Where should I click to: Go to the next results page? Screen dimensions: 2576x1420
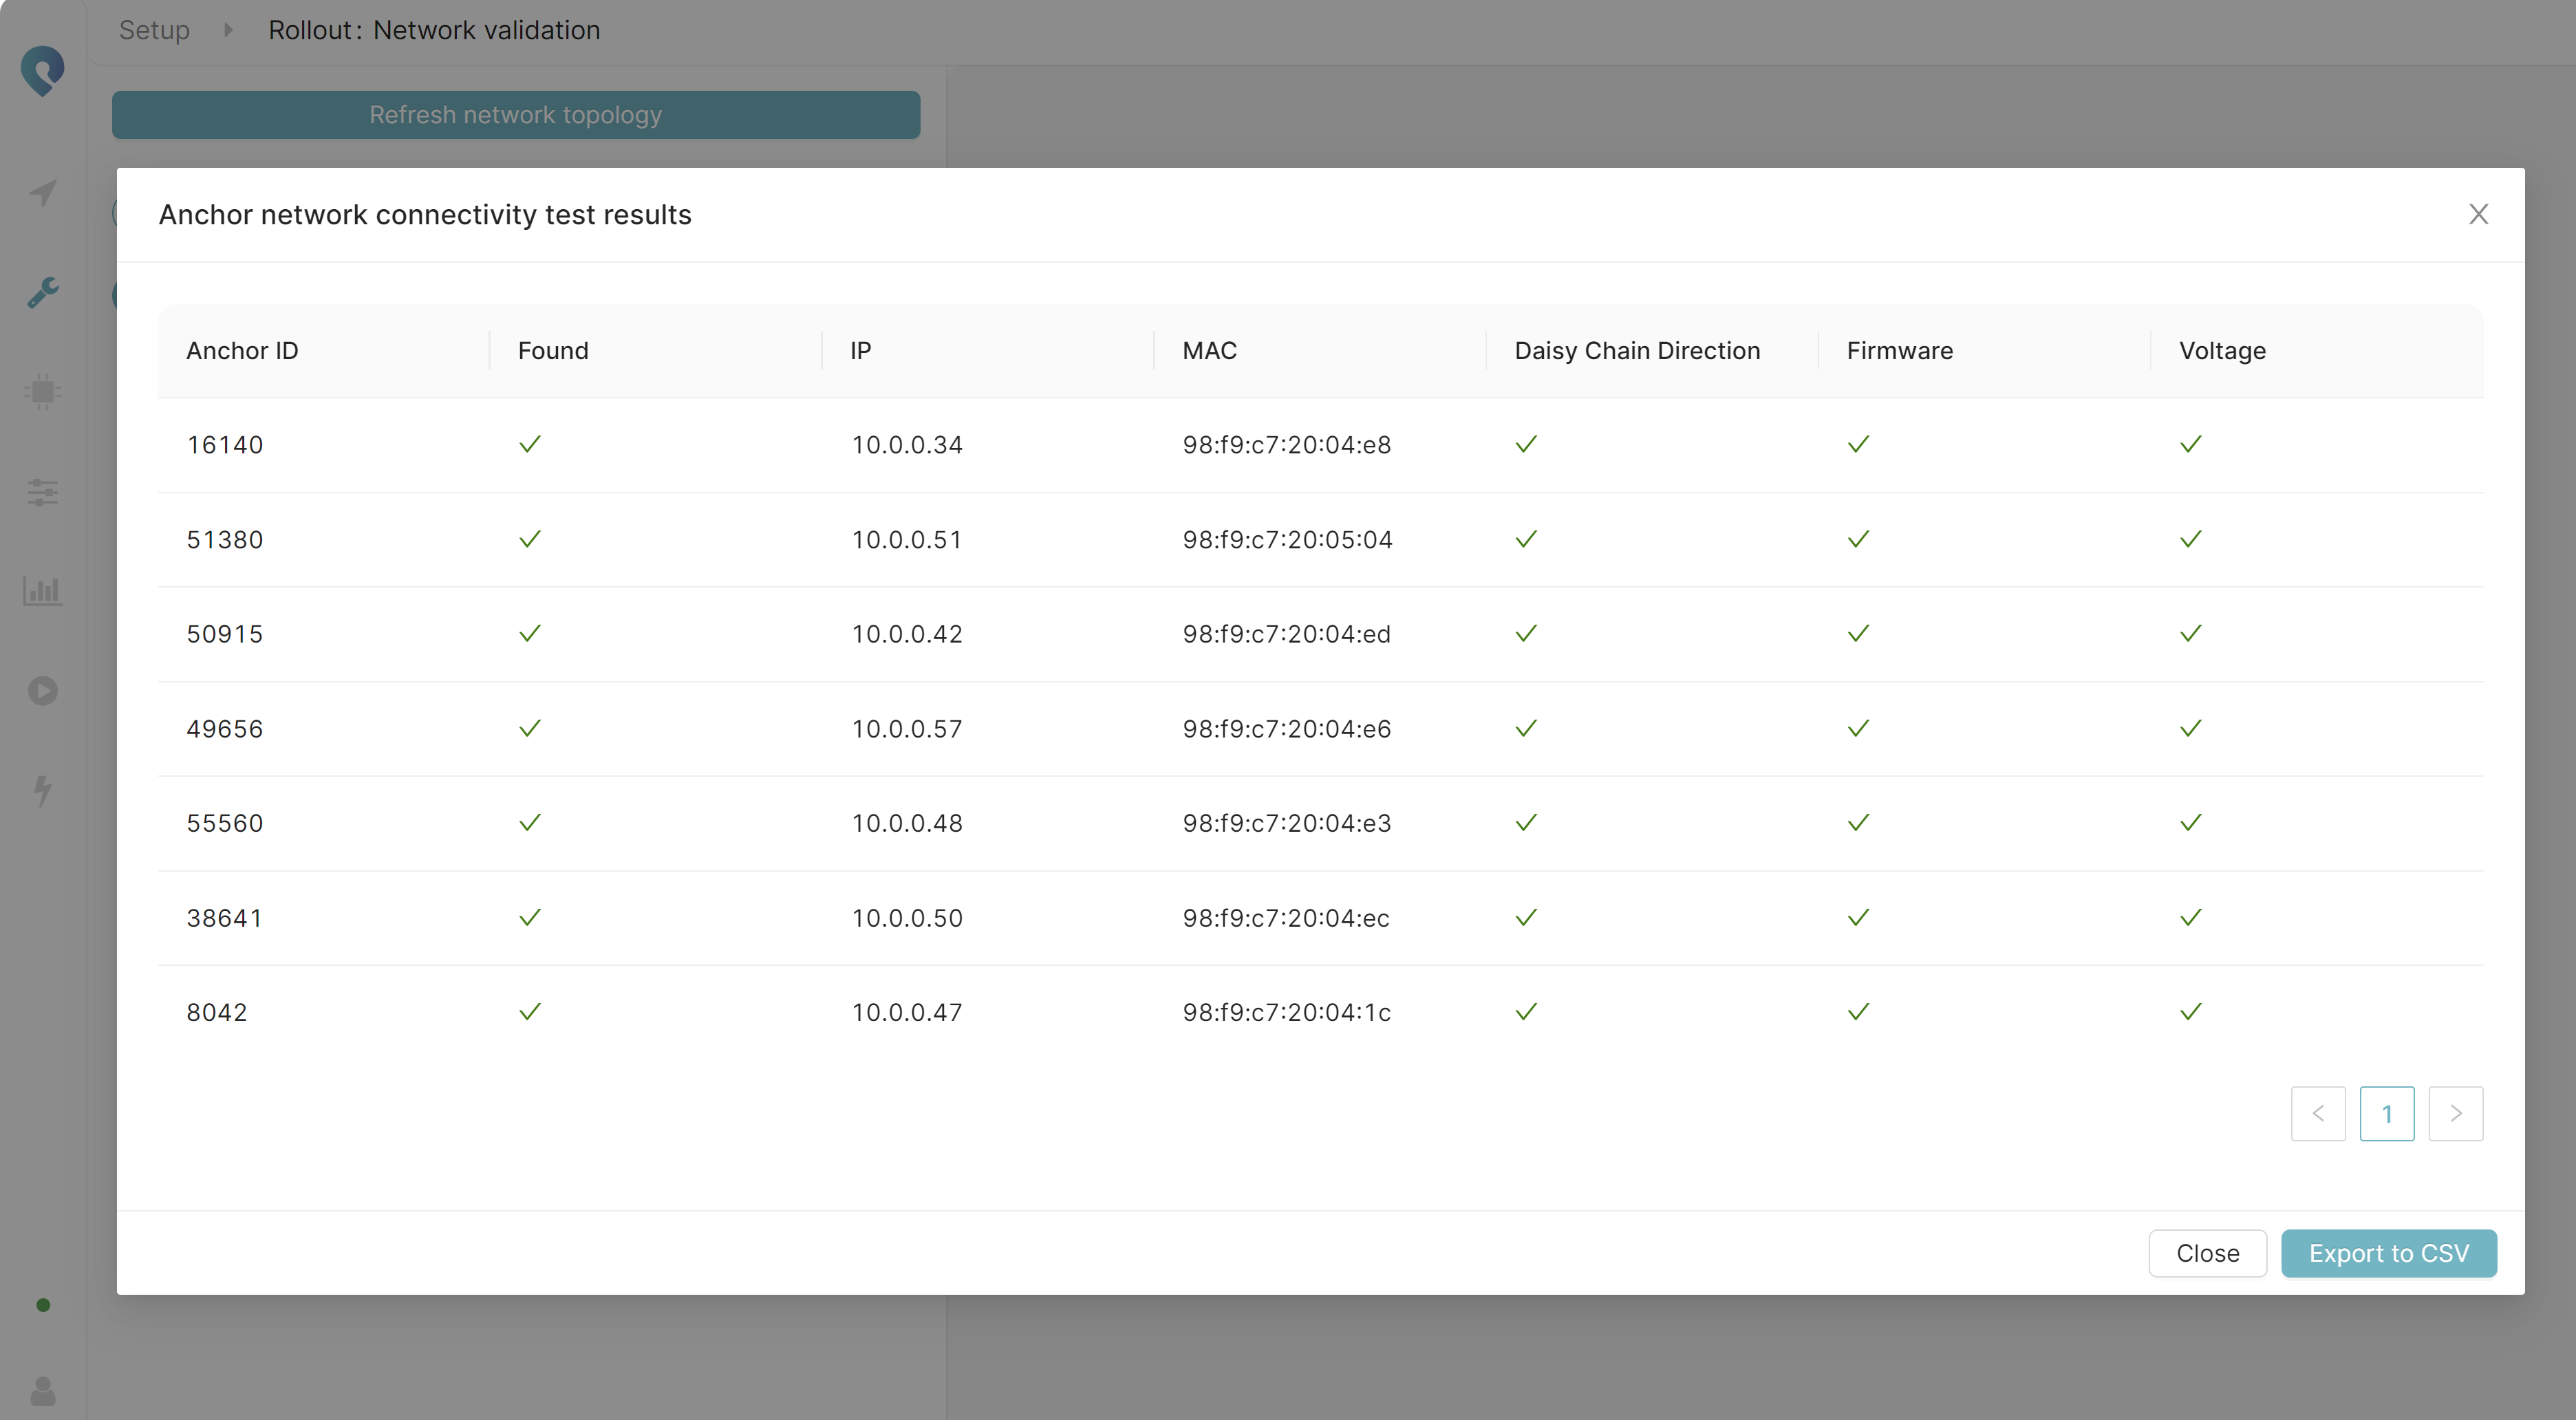click(2455, 1113)
